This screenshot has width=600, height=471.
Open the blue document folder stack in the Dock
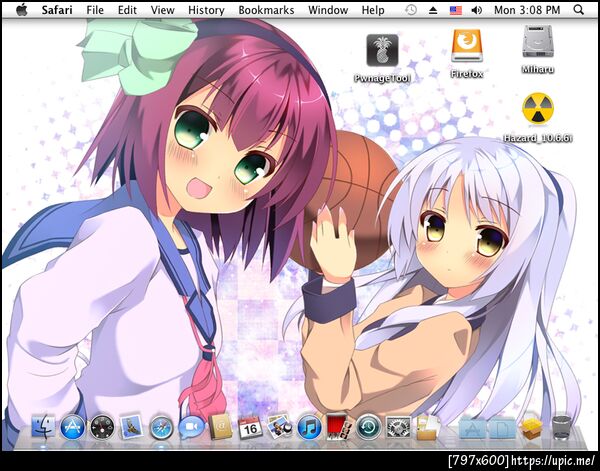click(502, 429)
